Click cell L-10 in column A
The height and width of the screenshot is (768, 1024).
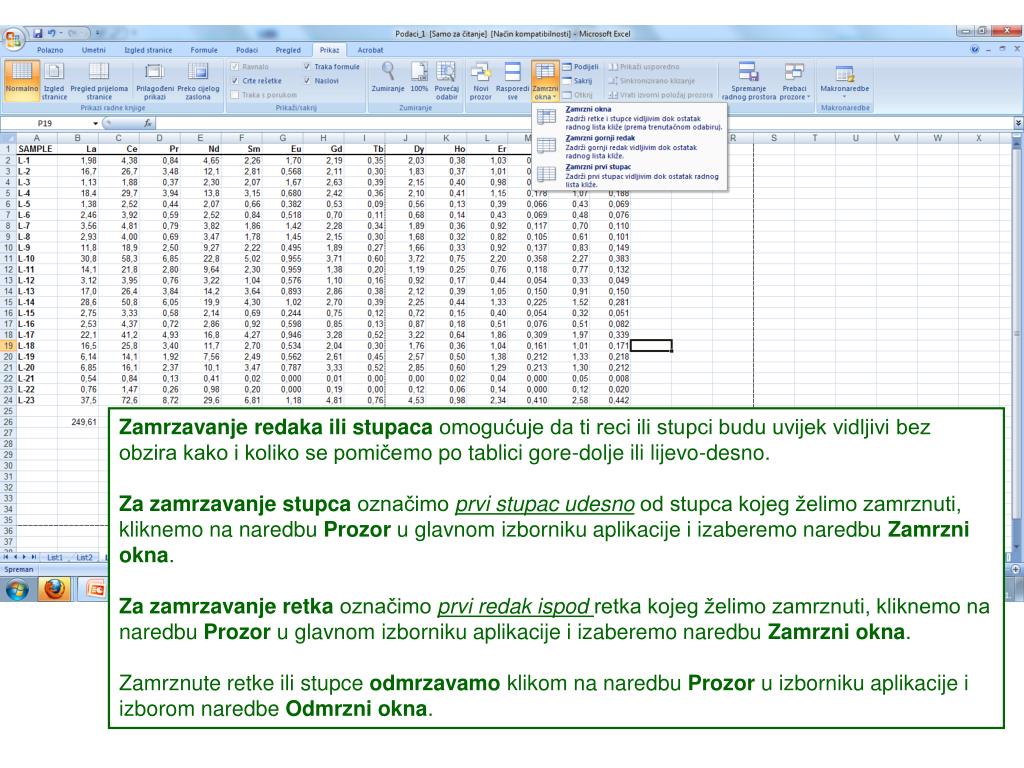point(37,259)
